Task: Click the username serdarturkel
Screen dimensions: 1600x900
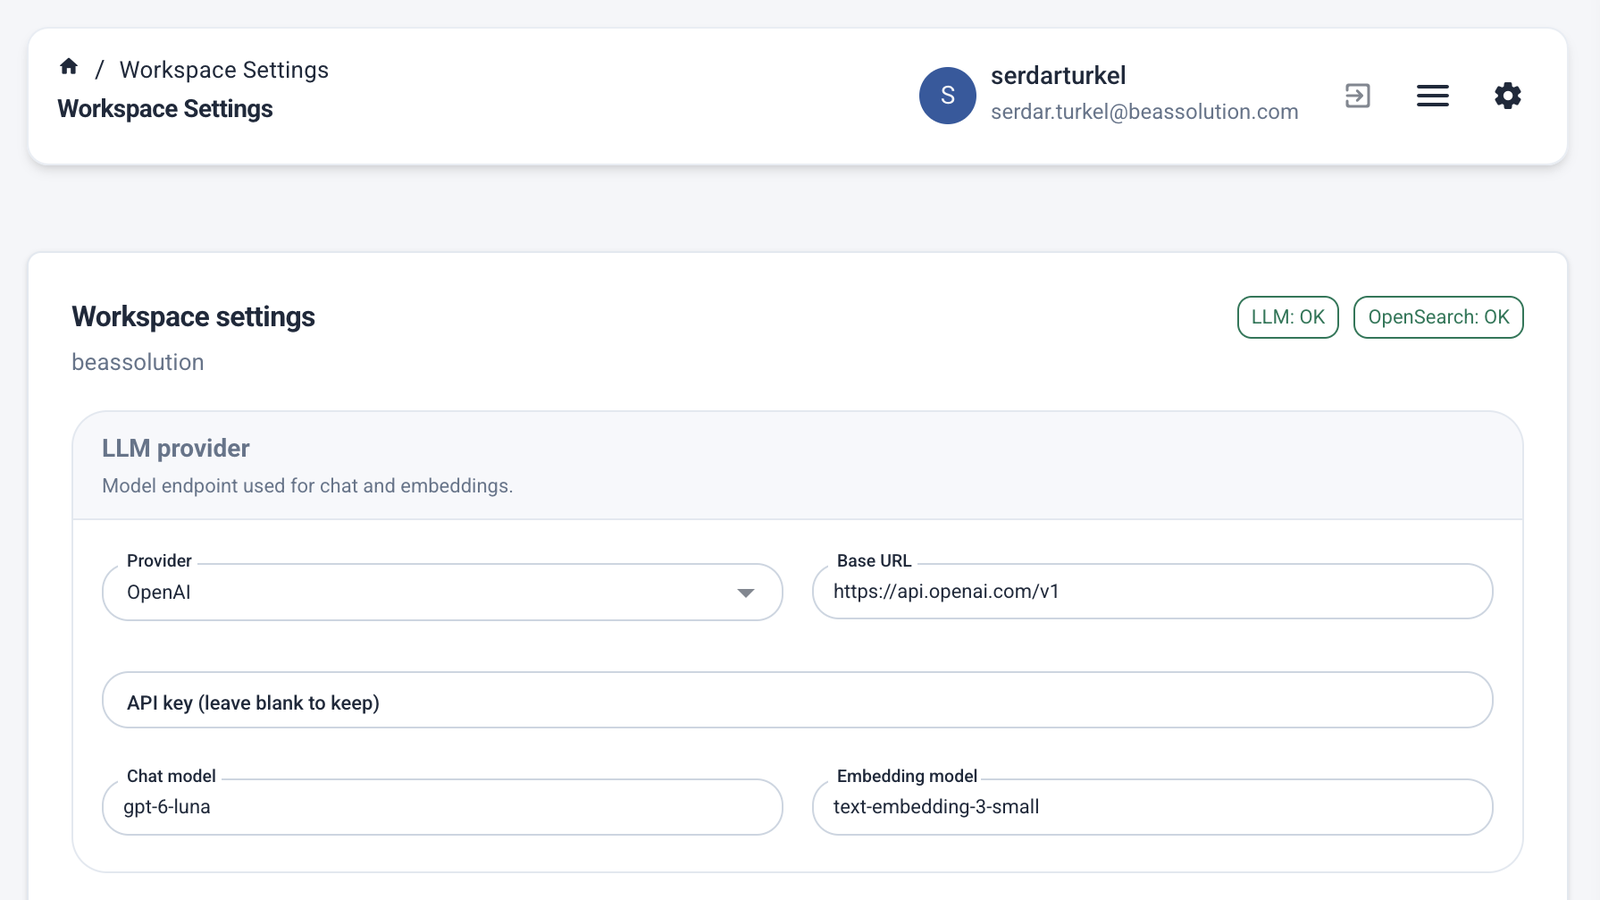Action: tap(1058, 76)
